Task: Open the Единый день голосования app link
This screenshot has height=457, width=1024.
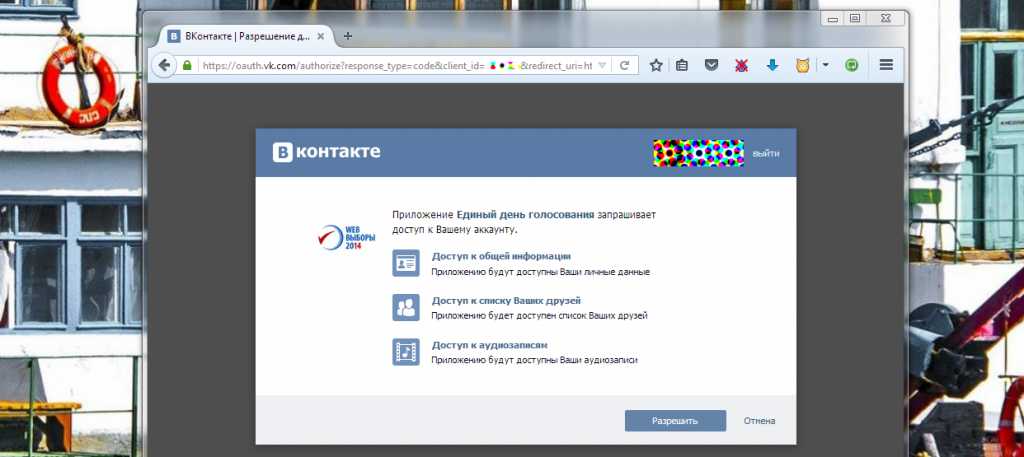Action: click(525, 214)
